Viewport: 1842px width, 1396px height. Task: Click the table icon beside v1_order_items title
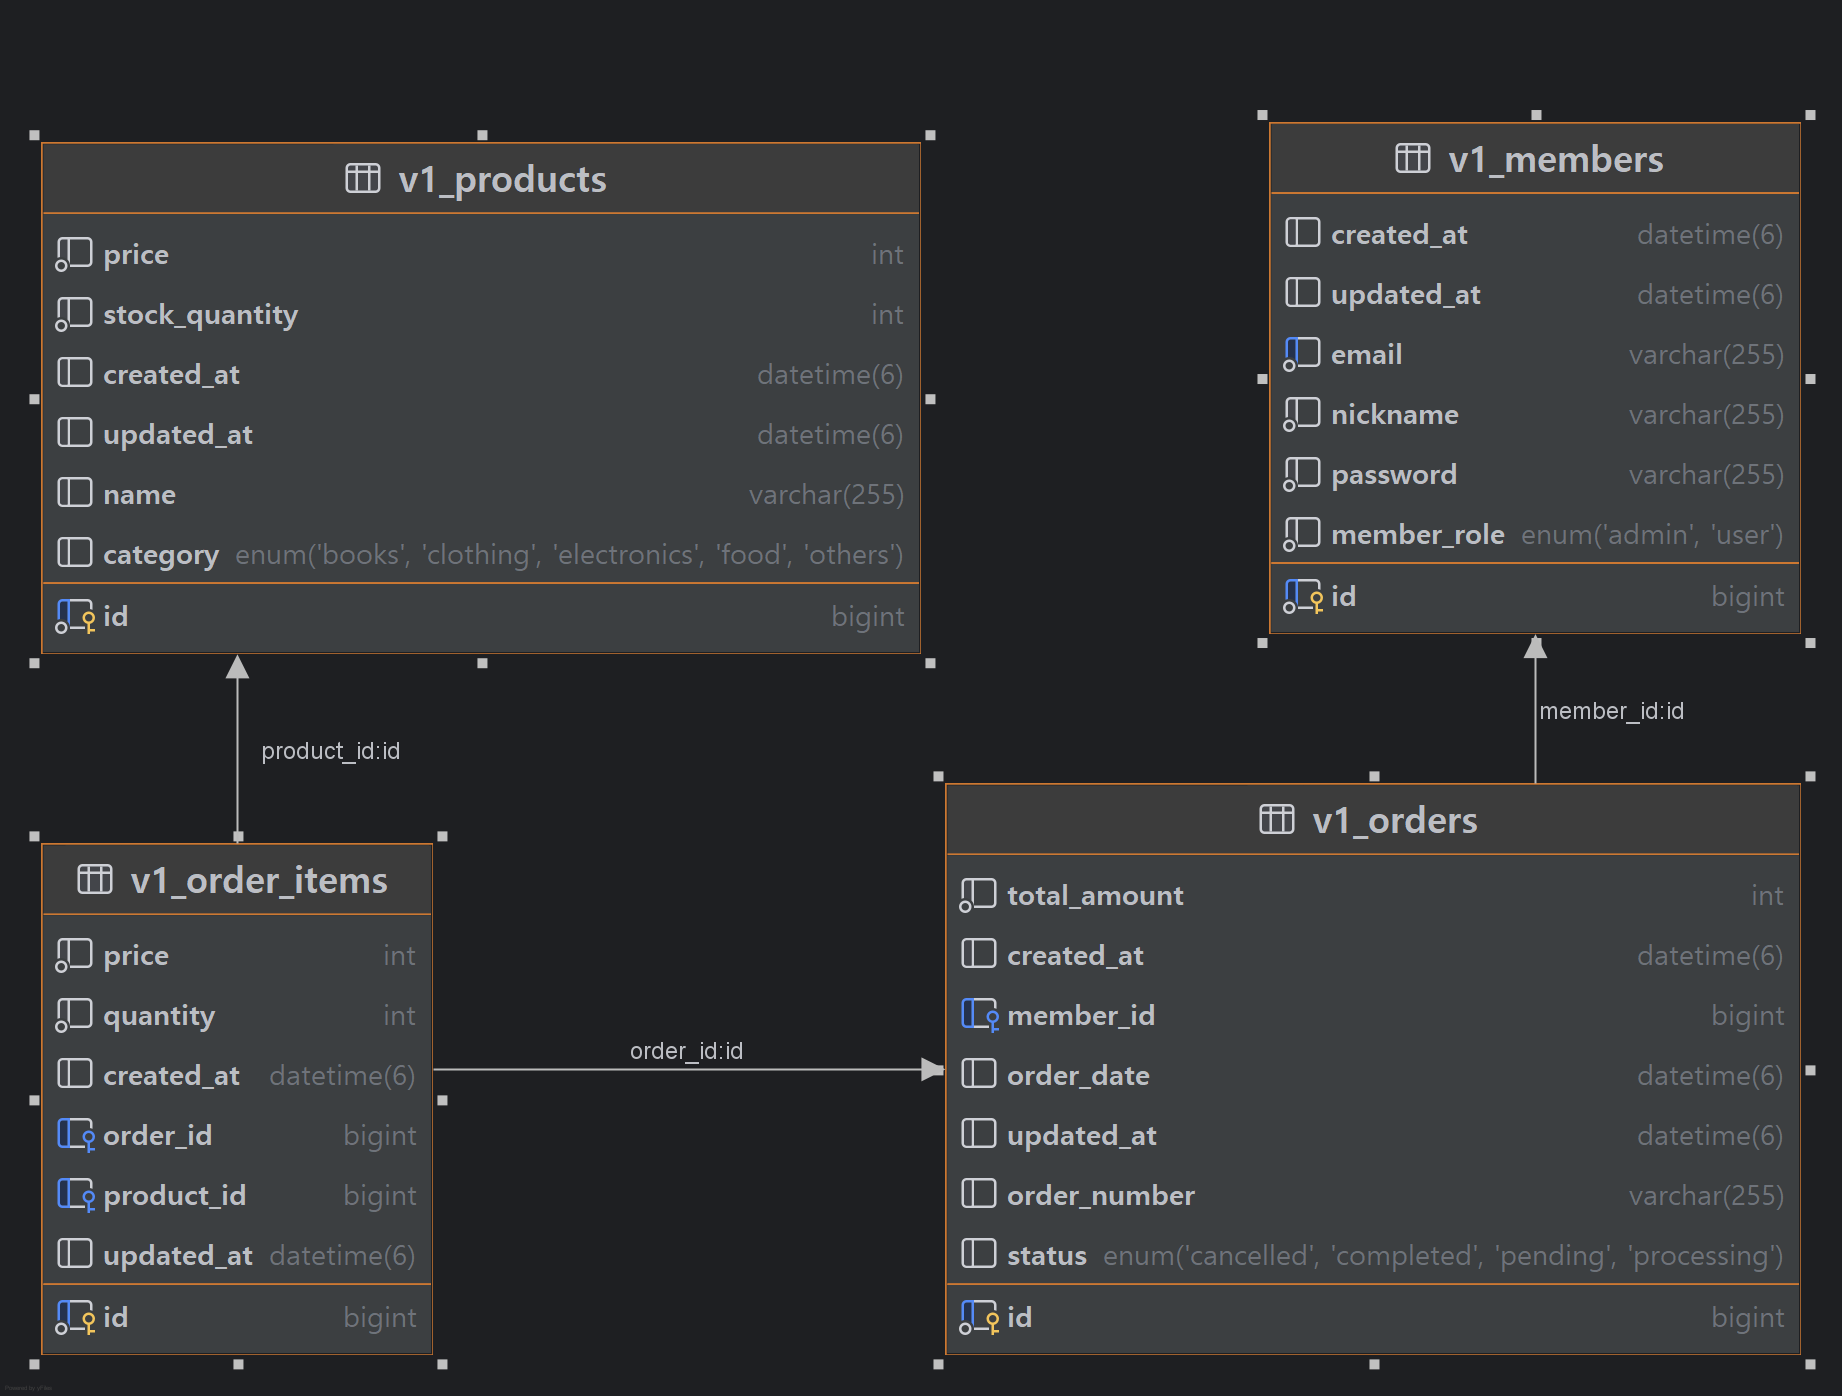[95, 880]
